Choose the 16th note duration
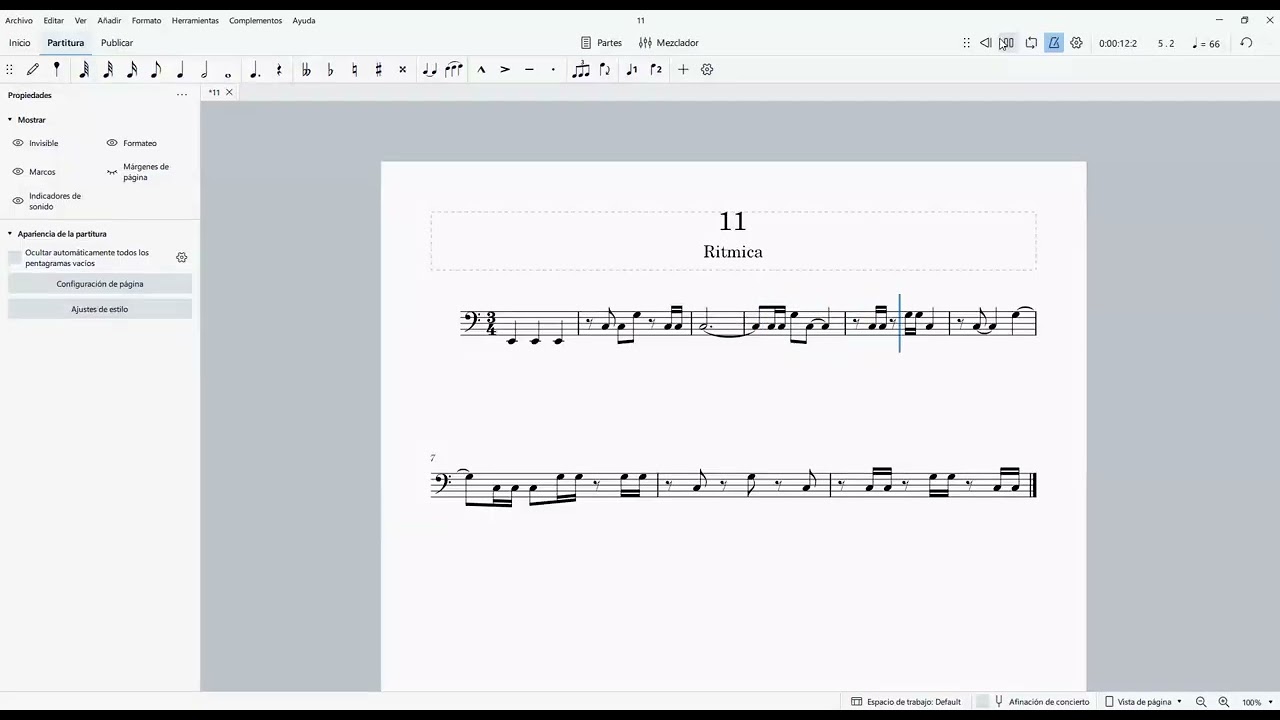 pos(132,69)
